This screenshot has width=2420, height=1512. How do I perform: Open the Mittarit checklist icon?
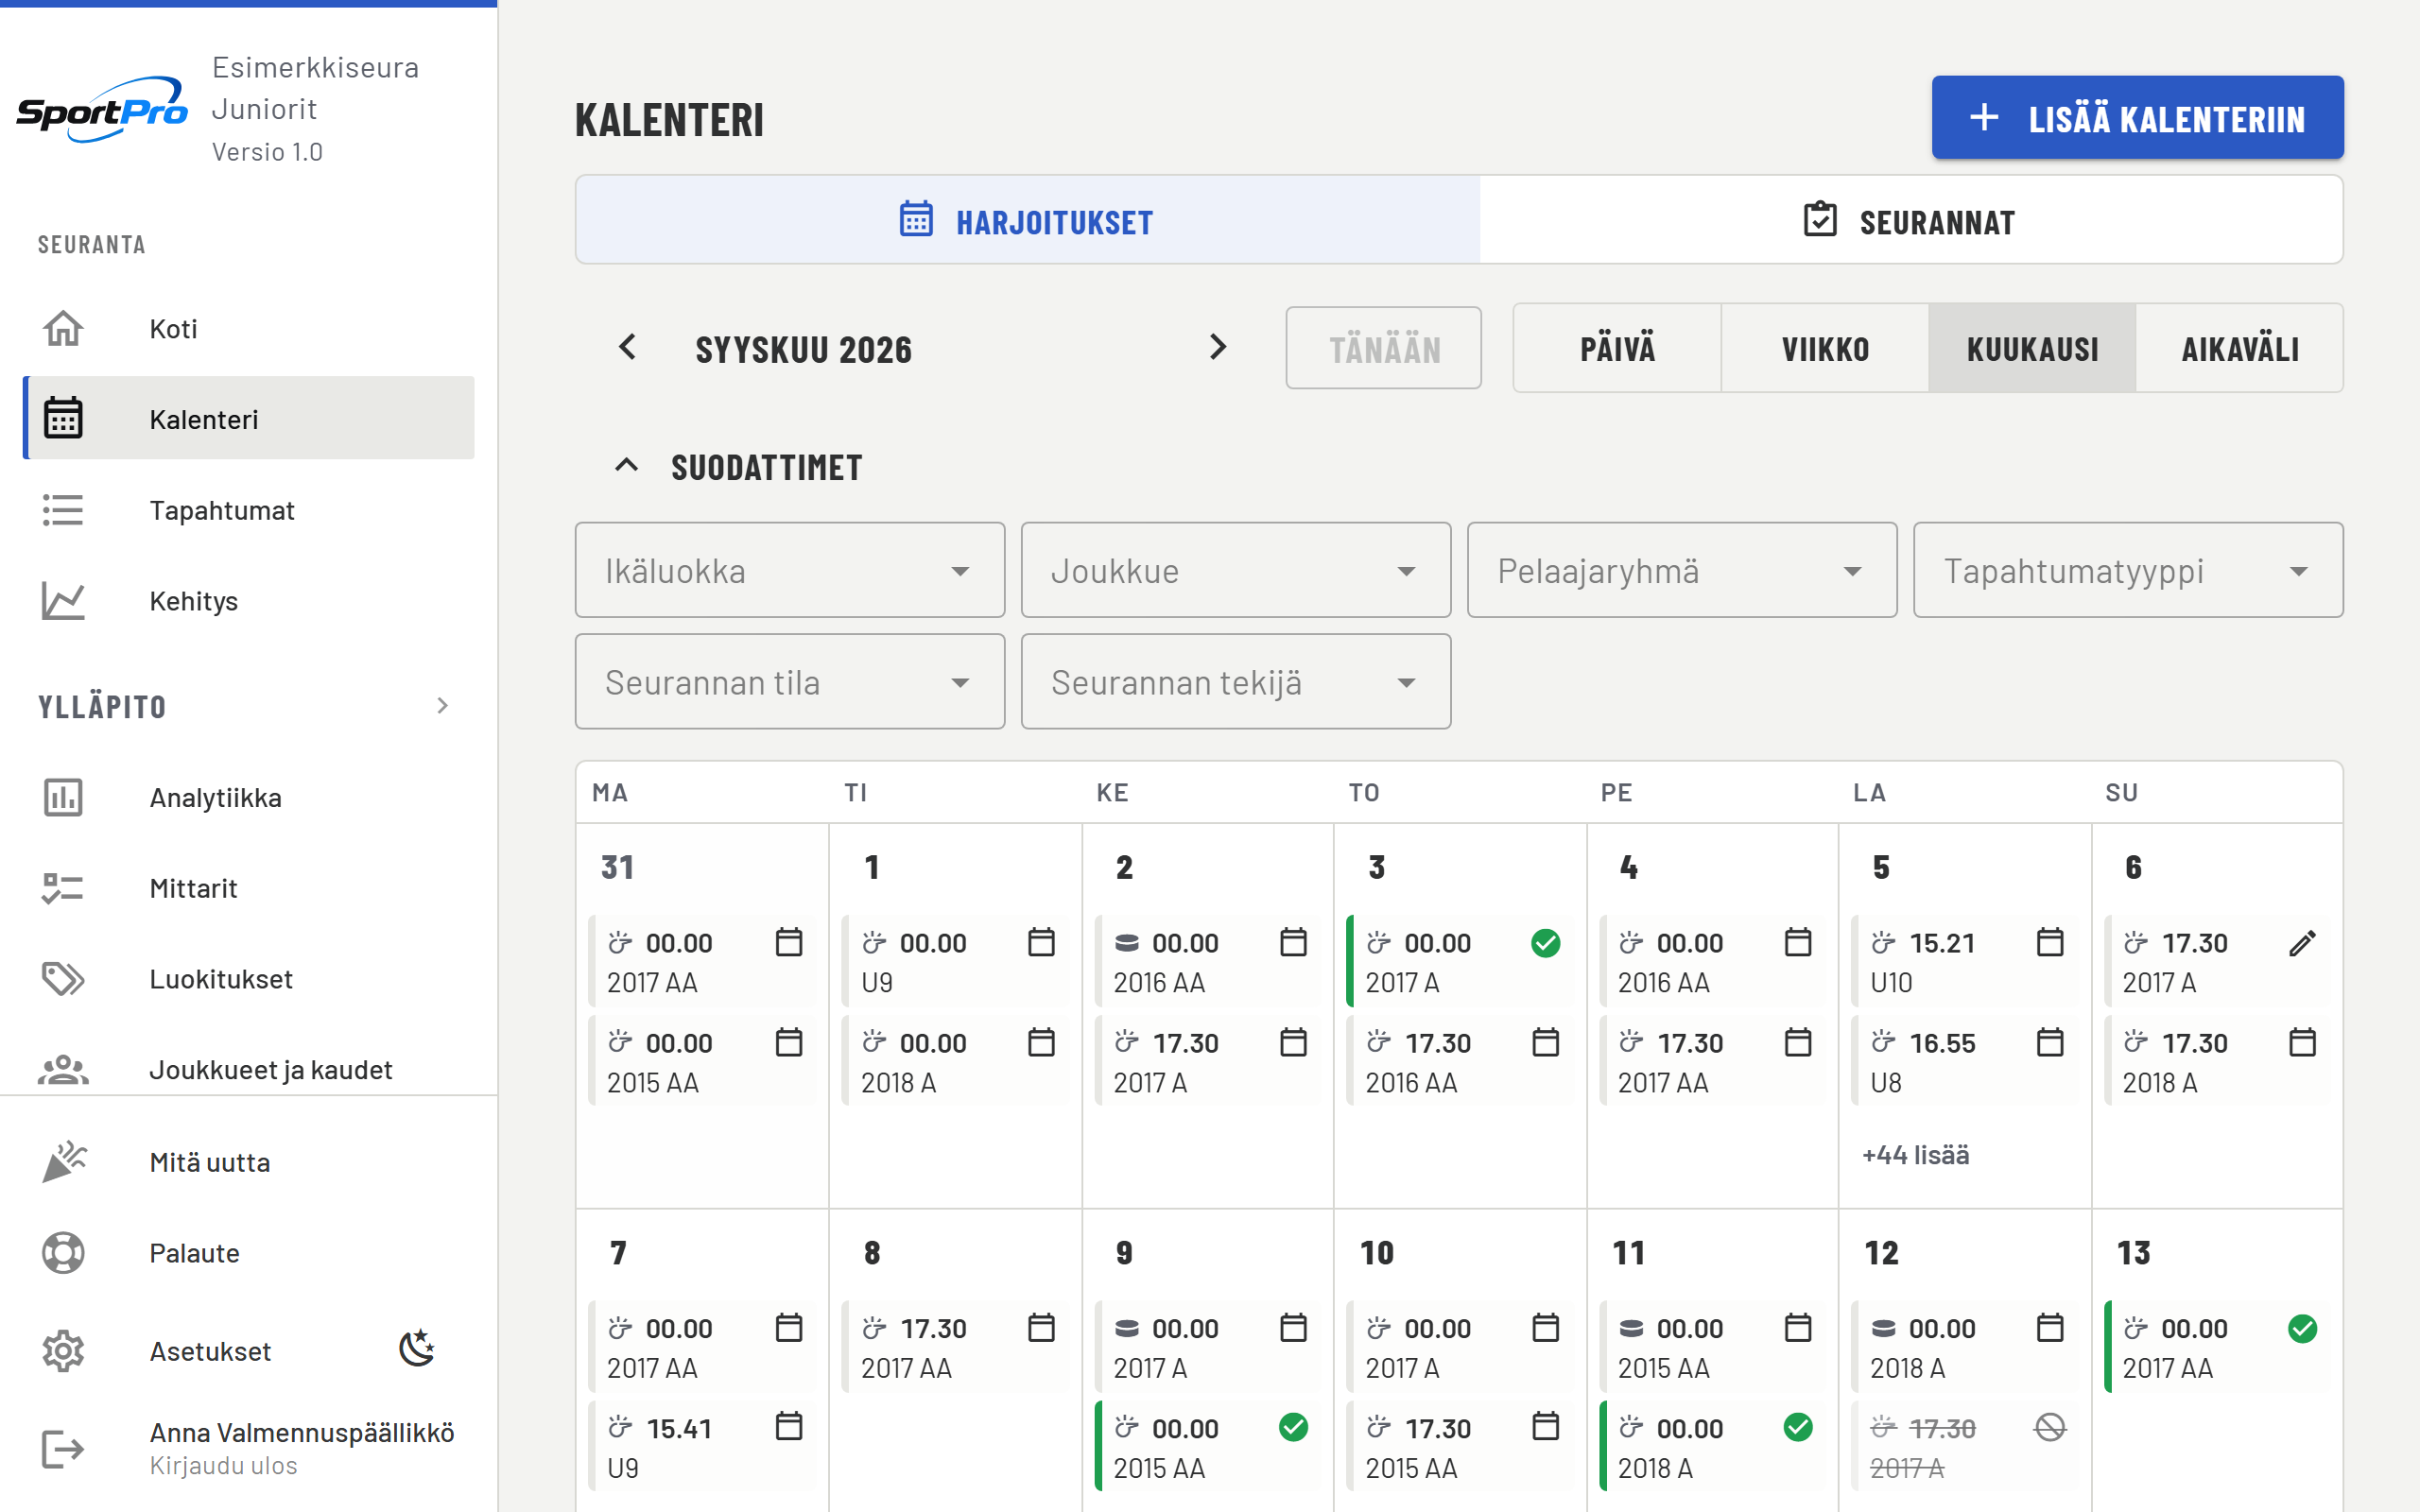(x=63, y=888)
